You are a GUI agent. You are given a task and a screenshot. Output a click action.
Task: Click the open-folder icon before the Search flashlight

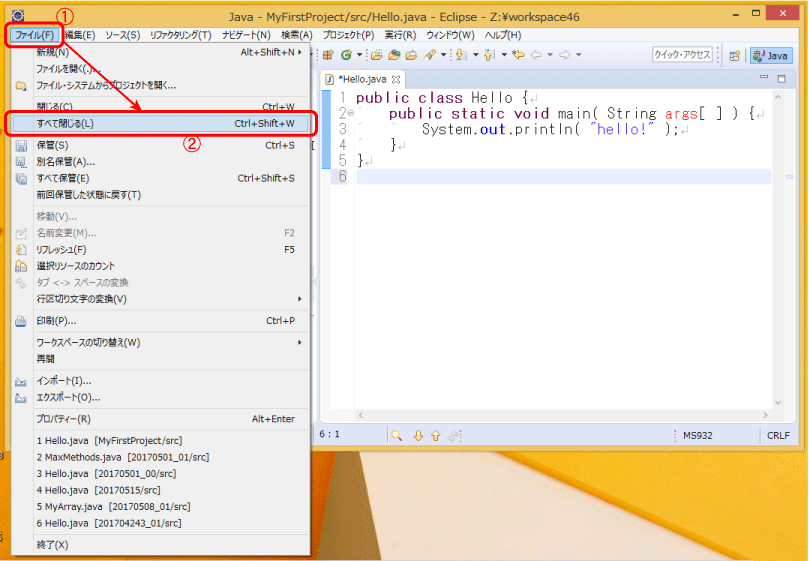coord(411,55)
